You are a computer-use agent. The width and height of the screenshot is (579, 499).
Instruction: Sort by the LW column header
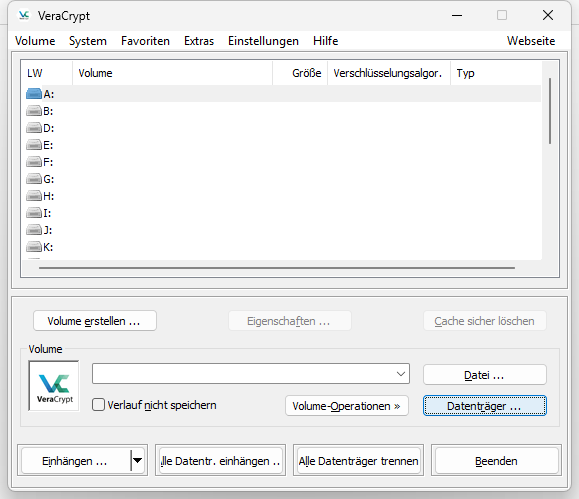[x=47, y=73]
